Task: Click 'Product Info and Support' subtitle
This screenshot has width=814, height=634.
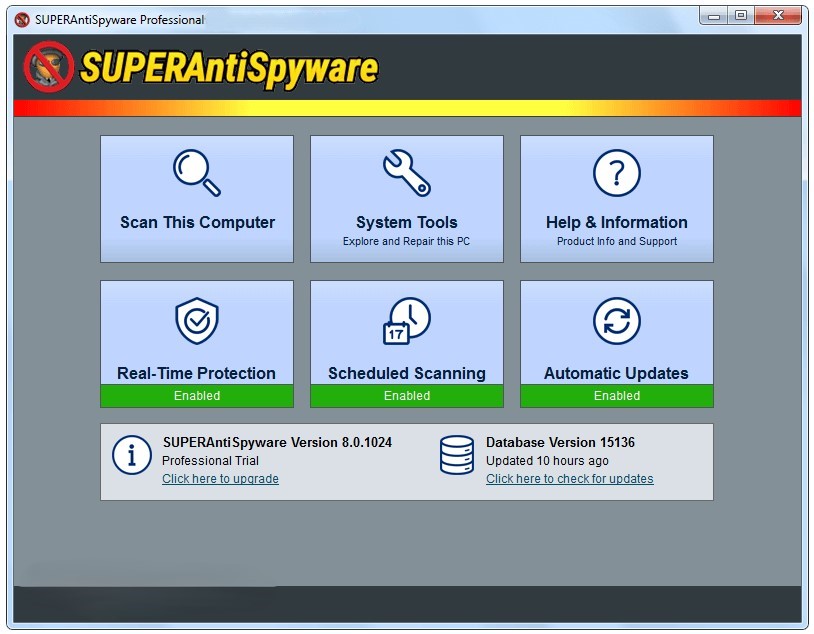Action: coord(617,241)
